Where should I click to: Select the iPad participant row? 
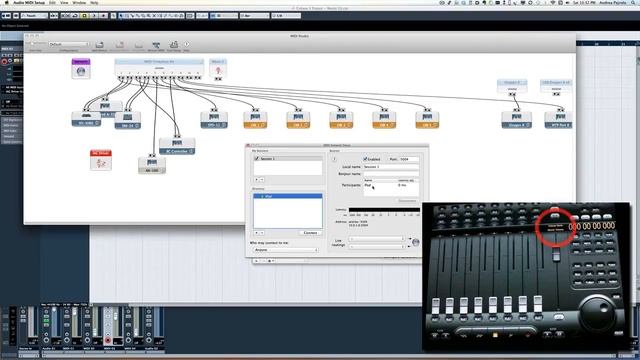pos(391,185)
